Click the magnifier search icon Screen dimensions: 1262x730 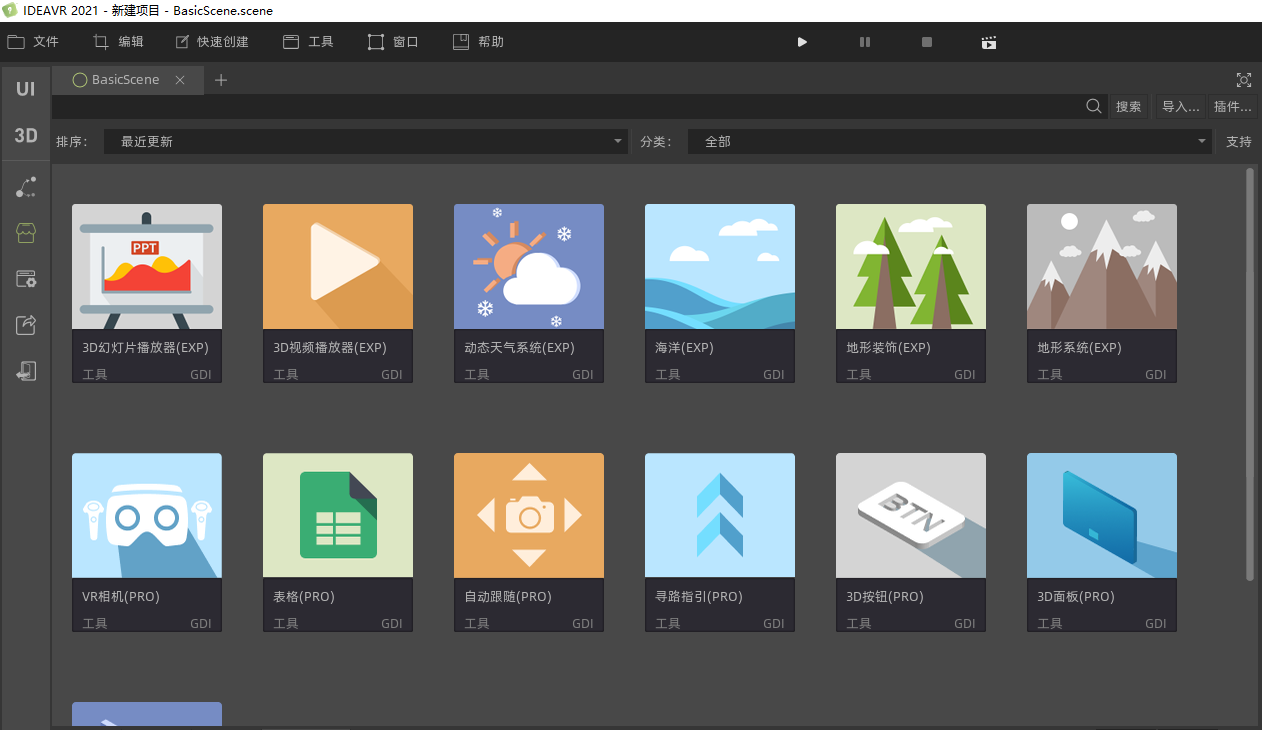1094,106
